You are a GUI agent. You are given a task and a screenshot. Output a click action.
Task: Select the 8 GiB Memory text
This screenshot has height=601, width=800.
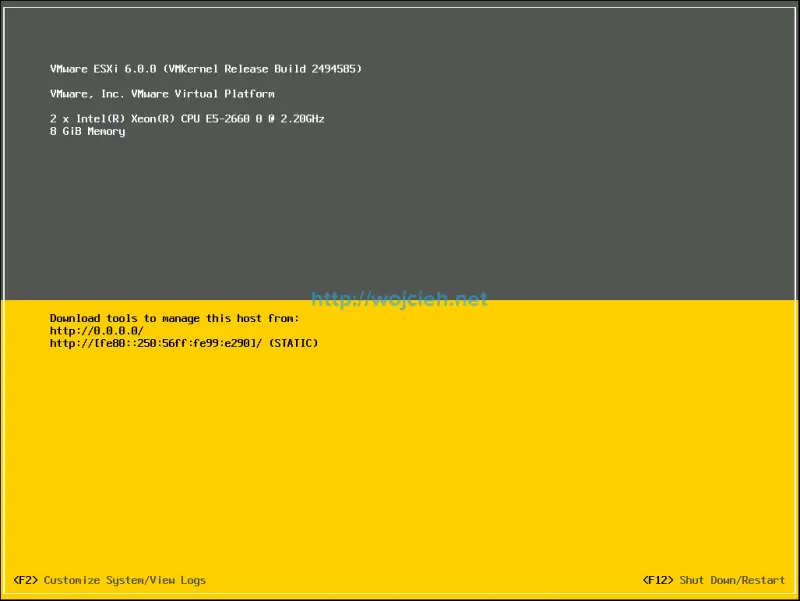tap(88, 131)
